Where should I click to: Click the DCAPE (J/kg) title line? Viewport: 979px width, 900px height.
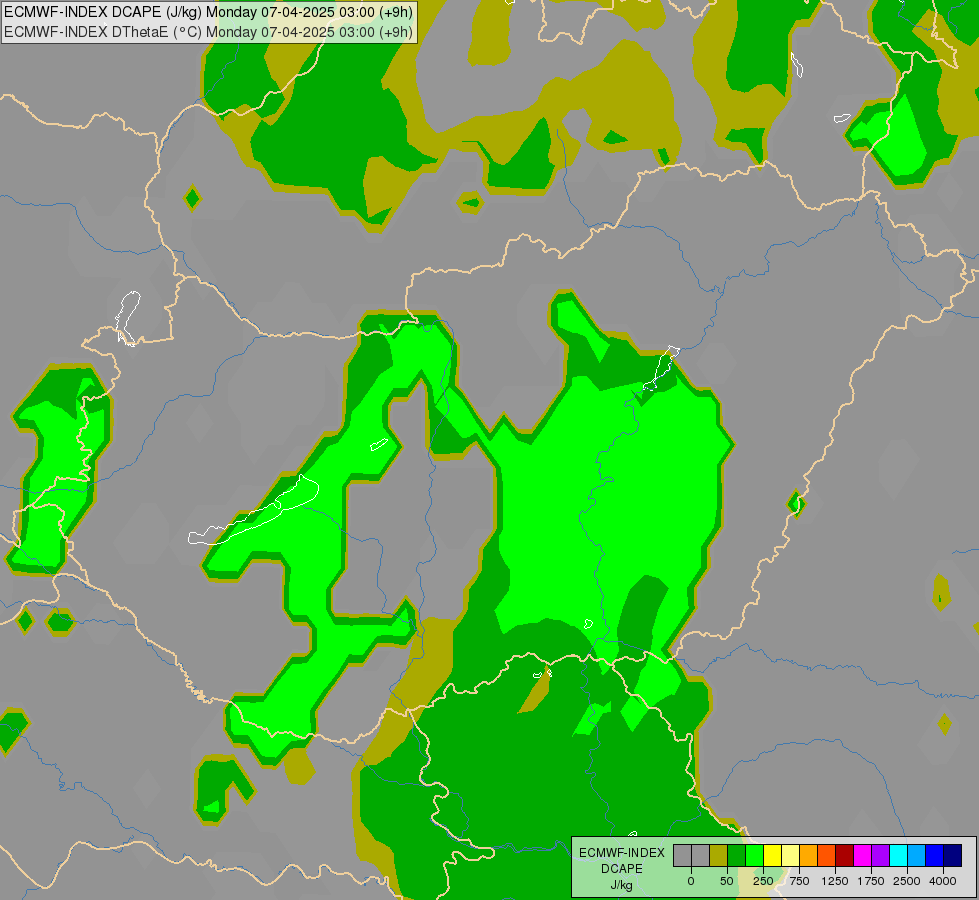tap(208, 12)
